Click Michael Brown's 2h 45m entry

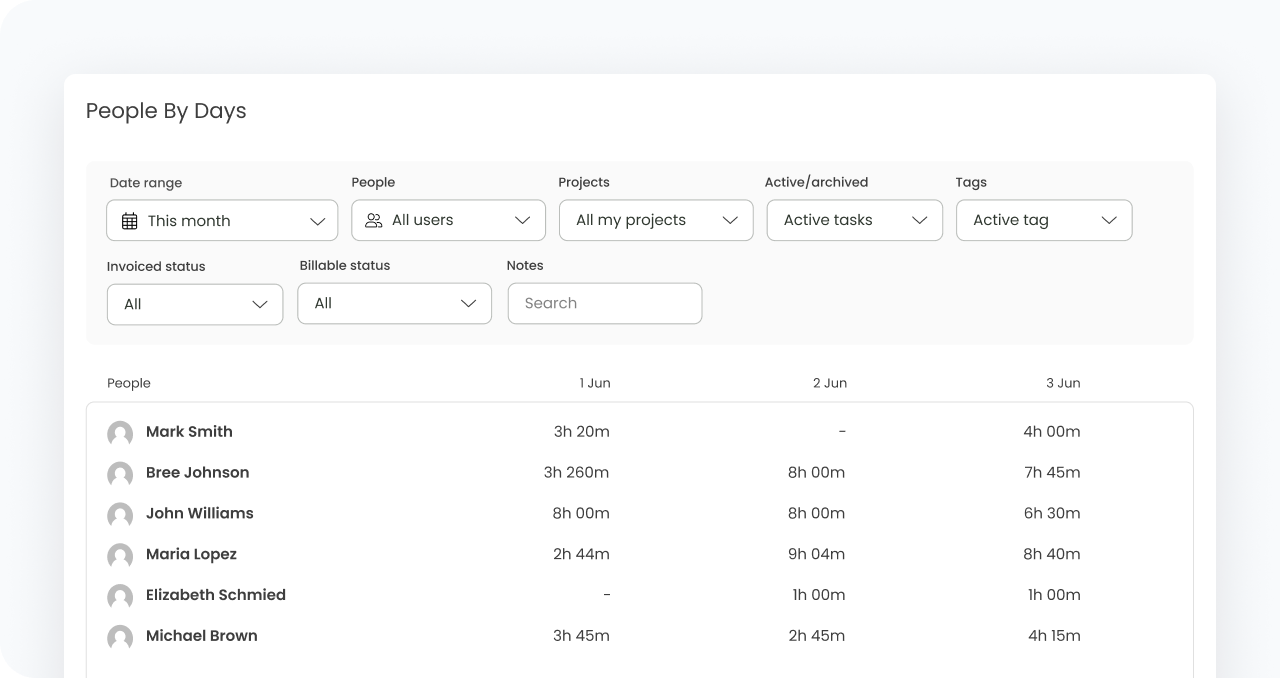tap(816, 636)
